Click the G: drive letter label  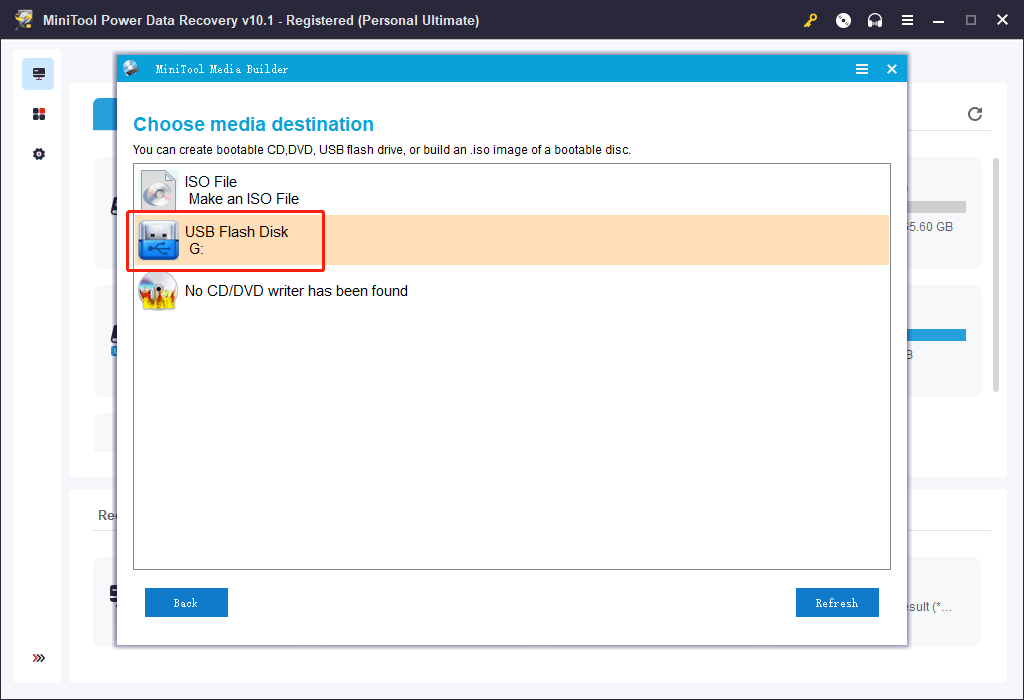coord(196,249)
